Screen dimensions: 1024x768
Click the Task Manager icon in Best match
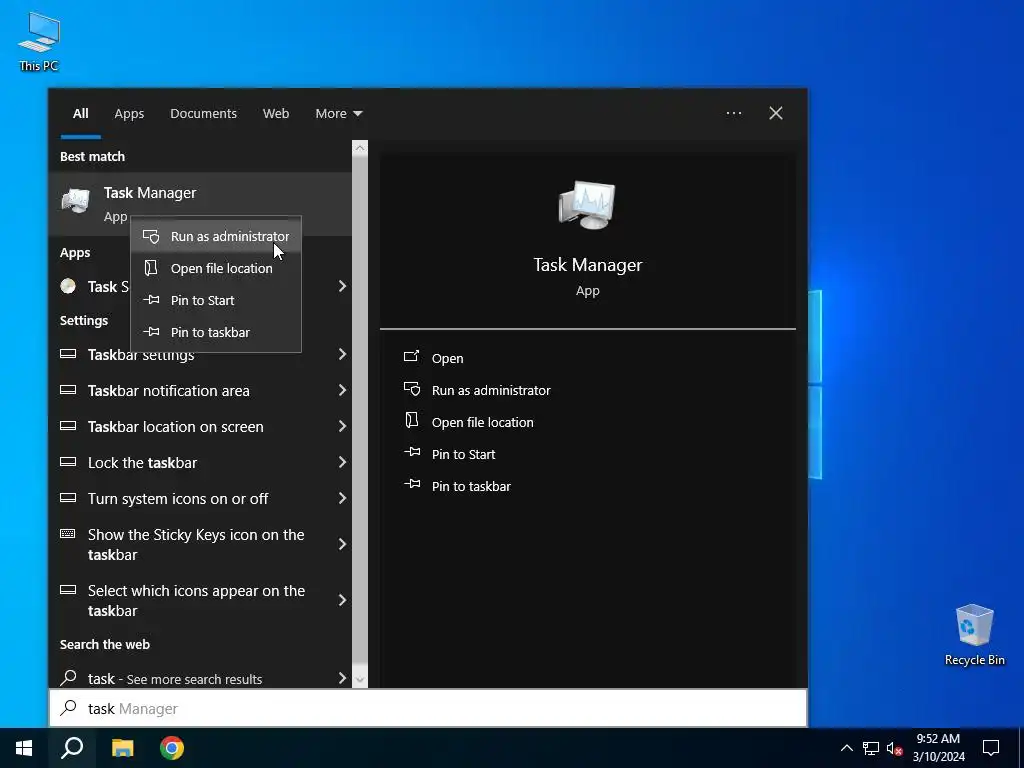coord(76,200)
